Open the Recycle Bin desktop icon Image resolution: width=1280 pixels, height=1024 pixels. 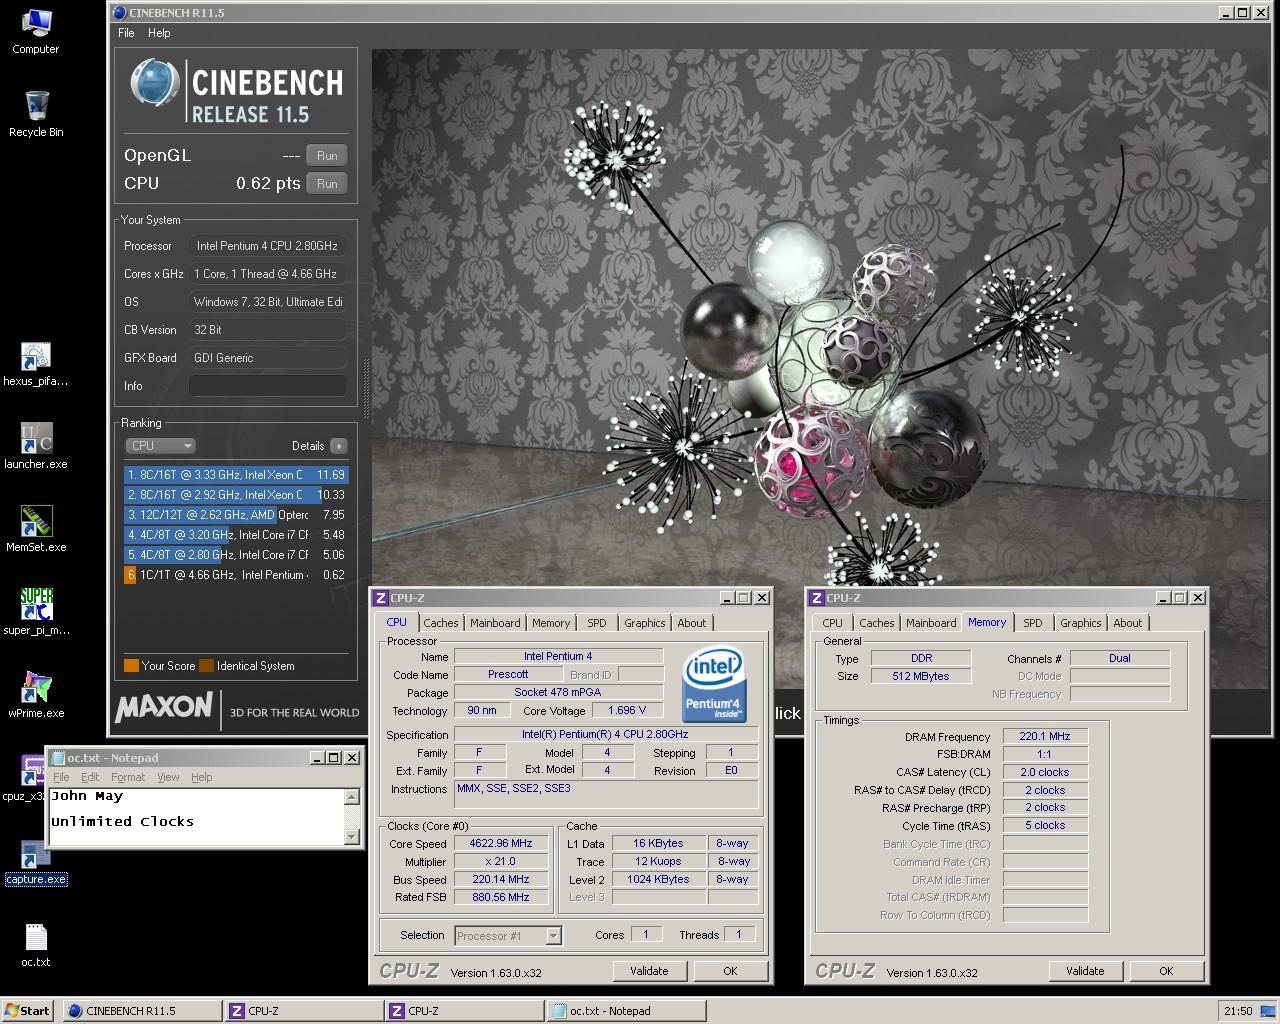pos(36,114)
